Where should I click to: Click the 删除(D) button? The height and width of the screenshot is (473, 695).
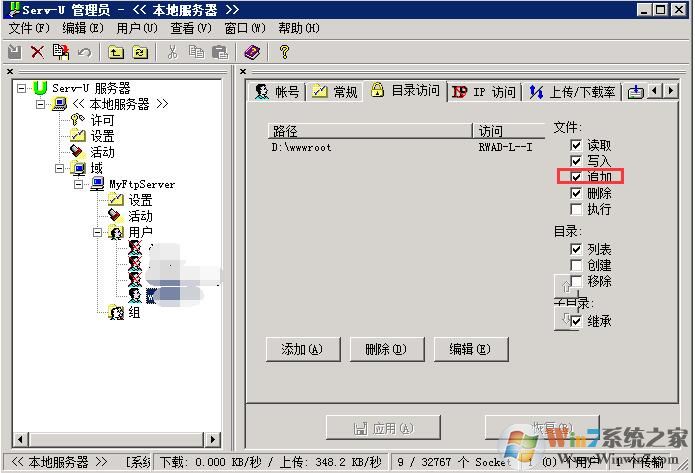(x=387, y=349)
